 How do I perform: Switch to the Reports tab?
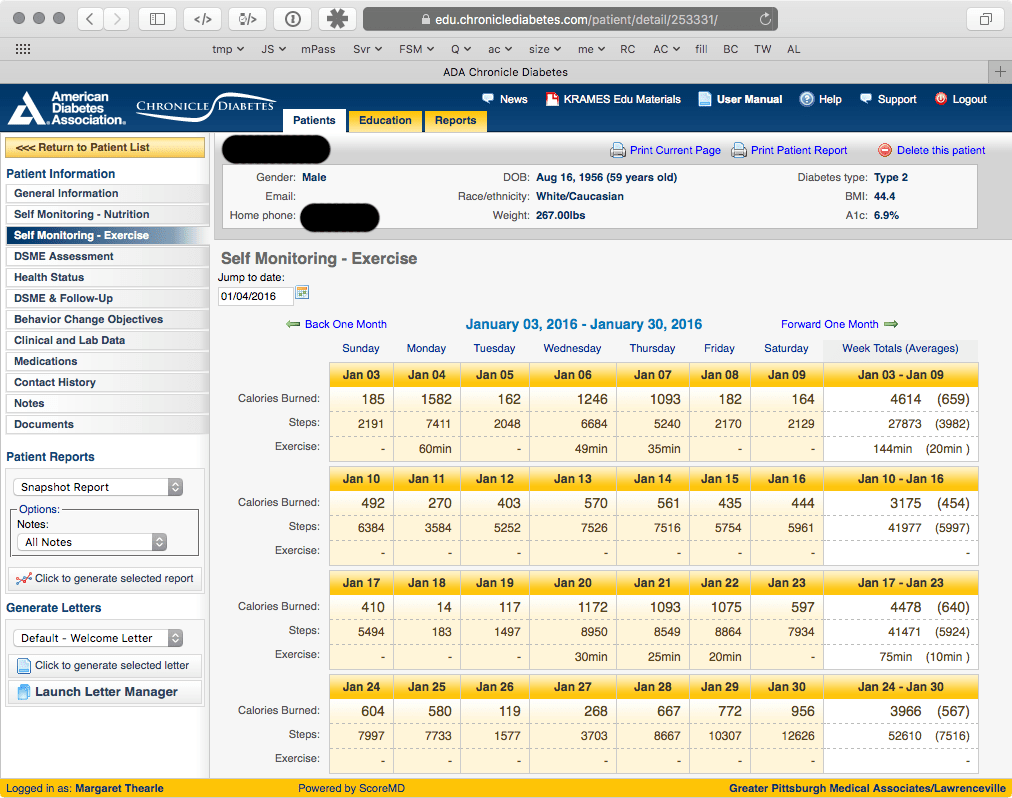(x=456, y=120)
